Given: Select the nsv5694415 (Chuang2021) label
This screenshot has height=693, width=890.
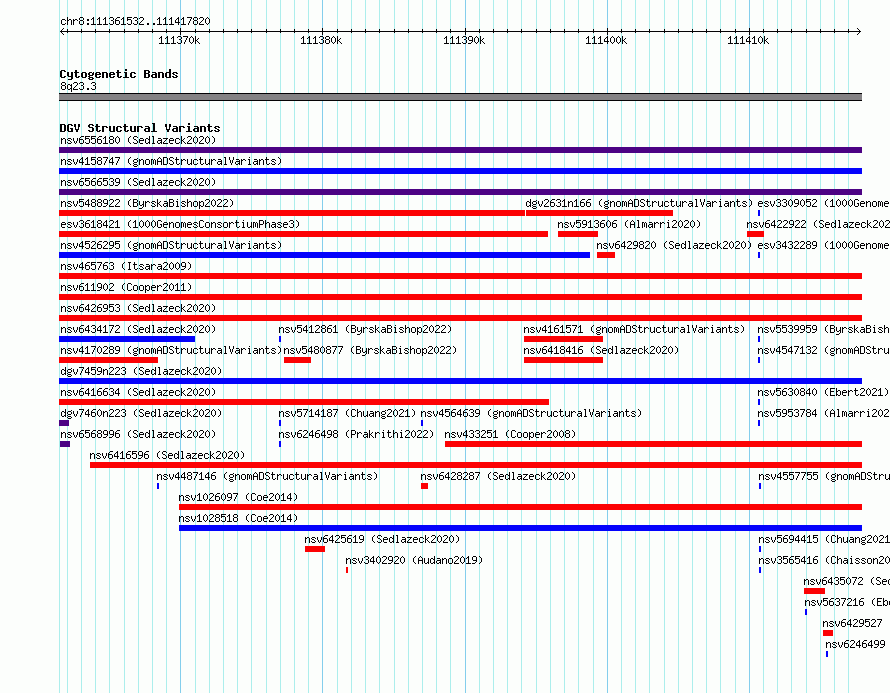Looking at the screenshot, I should (824, 539).
